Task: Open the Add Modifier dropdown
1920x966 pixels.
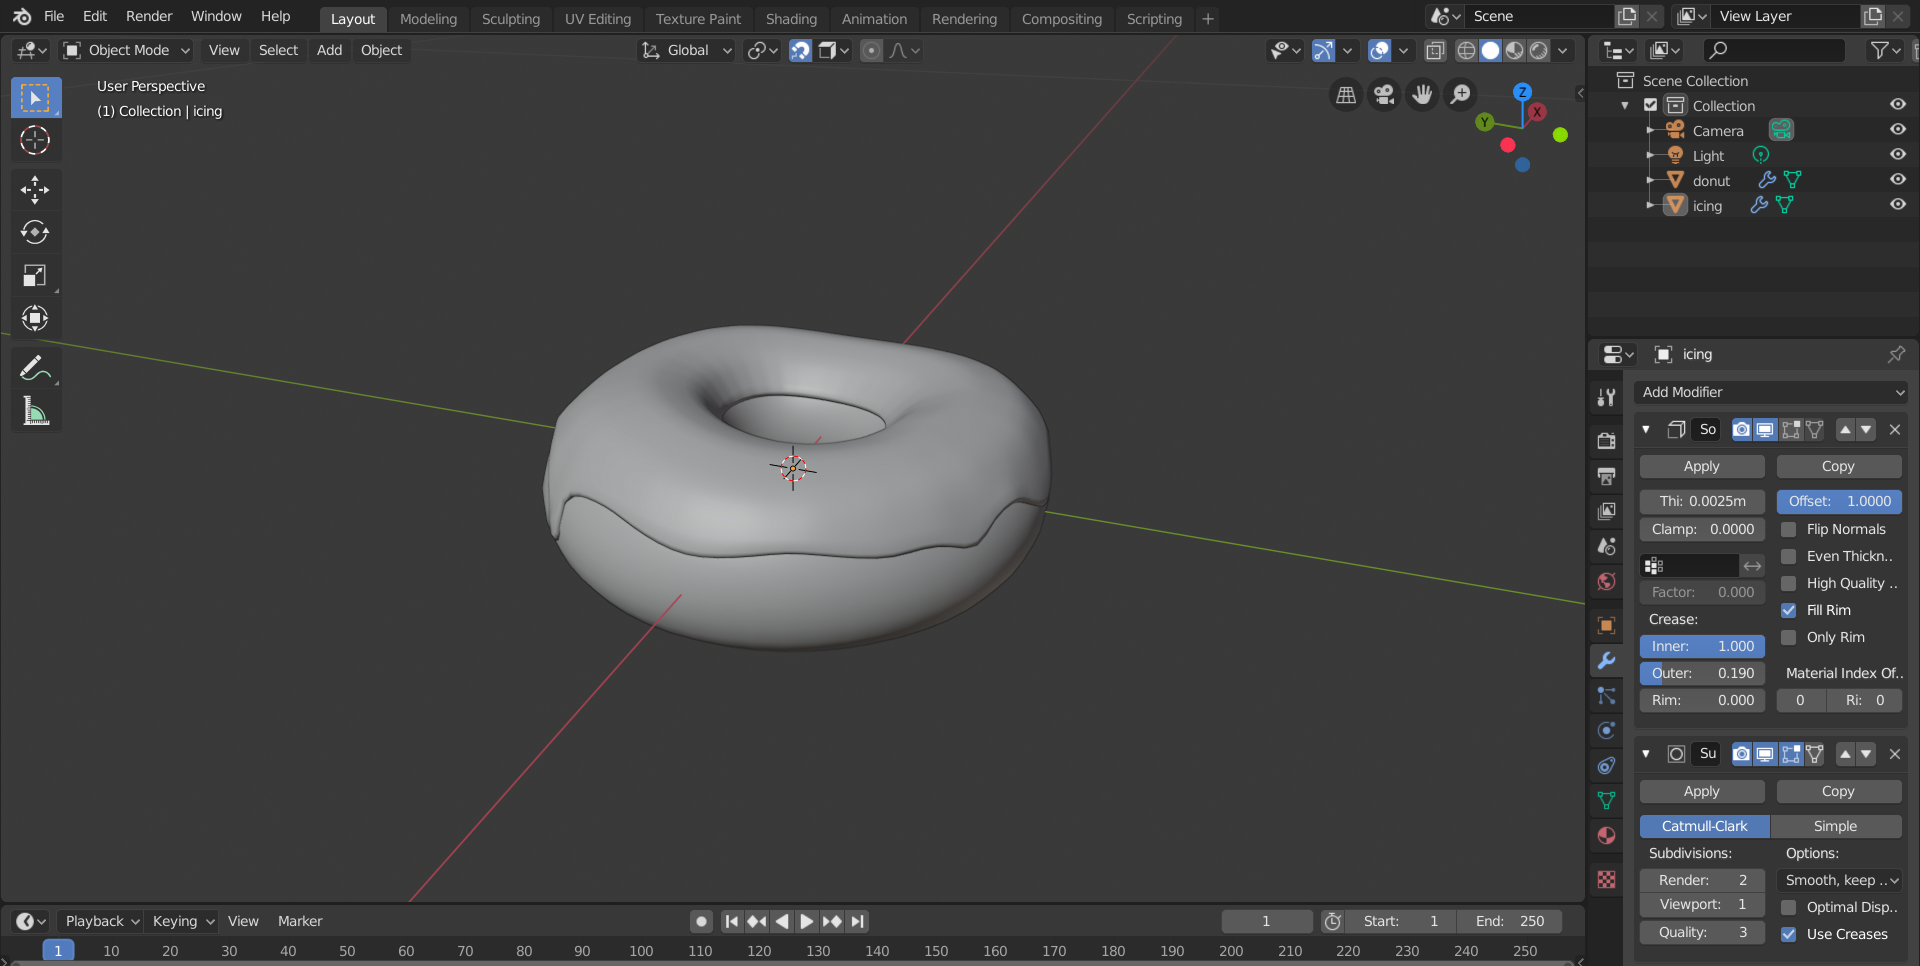Action: pos(1771,393)
